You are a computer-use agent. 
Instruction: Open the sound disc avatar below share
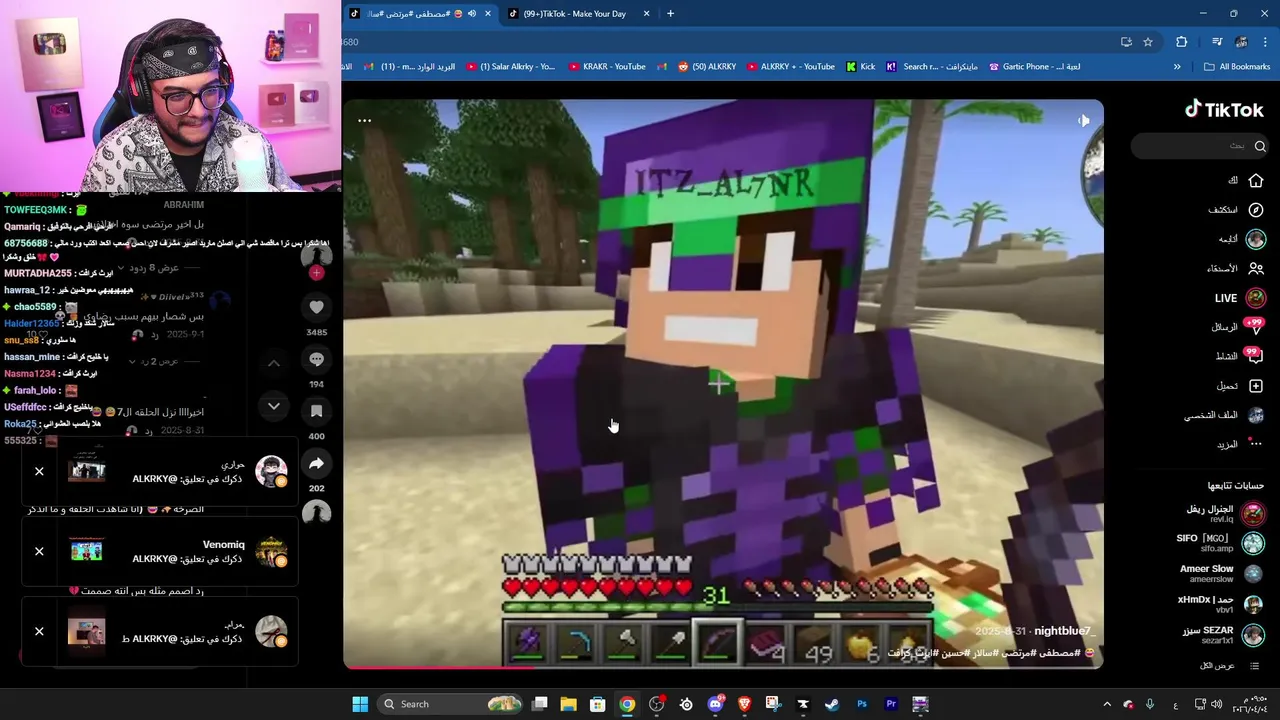point(316,513)
